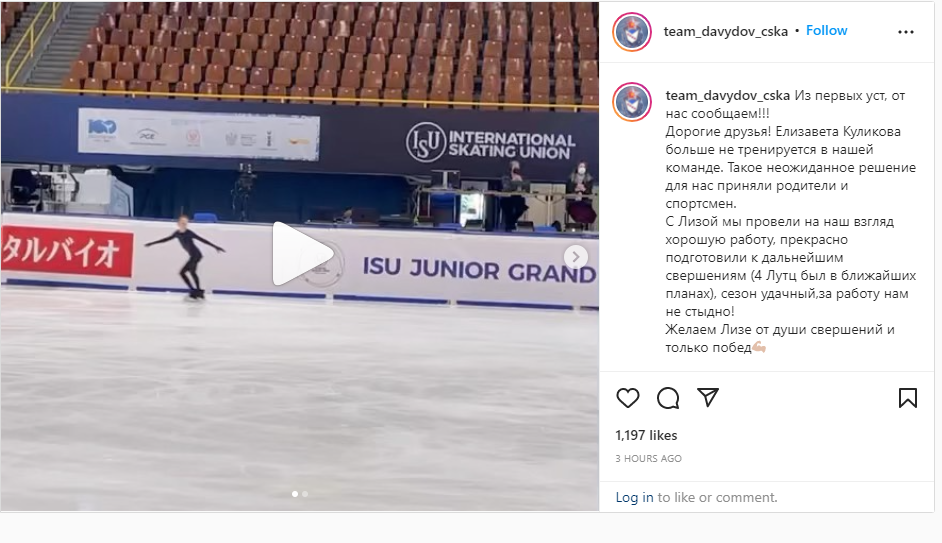Viewport: 942px width, 543px height.
Task: Go to the next slide with the arrow
Action: point(576,257)
